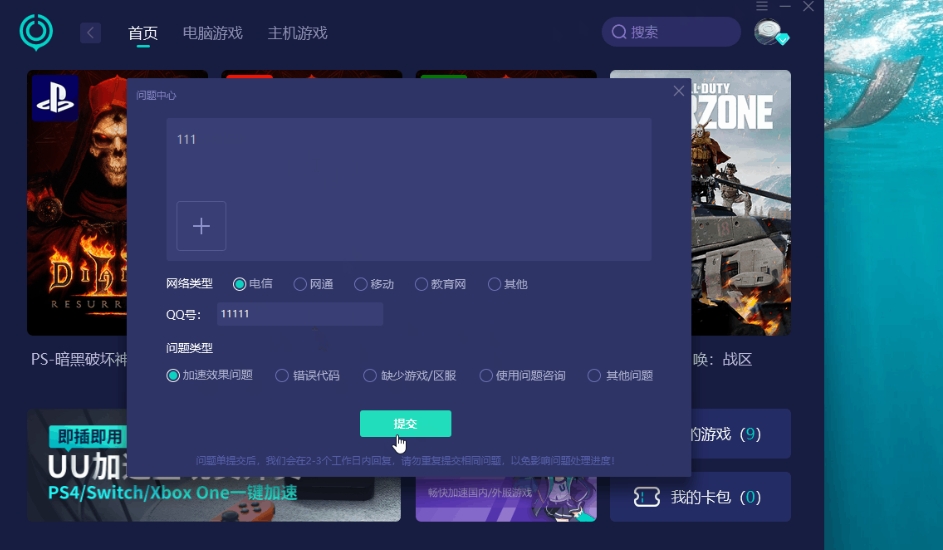Select 其他 network type
This screenshot has width=943, height=550.
(508, 284)
